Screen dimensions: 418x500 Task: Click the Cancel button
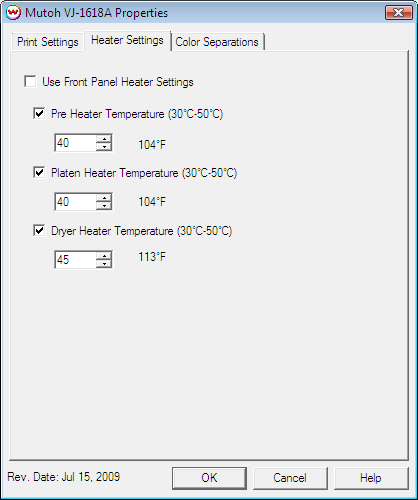tap(290, 478)
